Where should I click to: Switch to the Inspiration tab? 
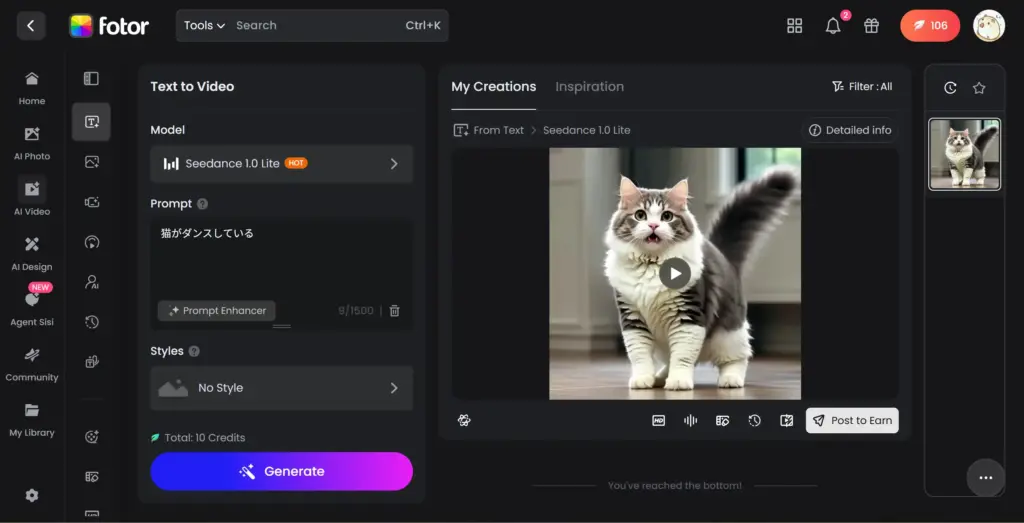click(x=589, y=87)
